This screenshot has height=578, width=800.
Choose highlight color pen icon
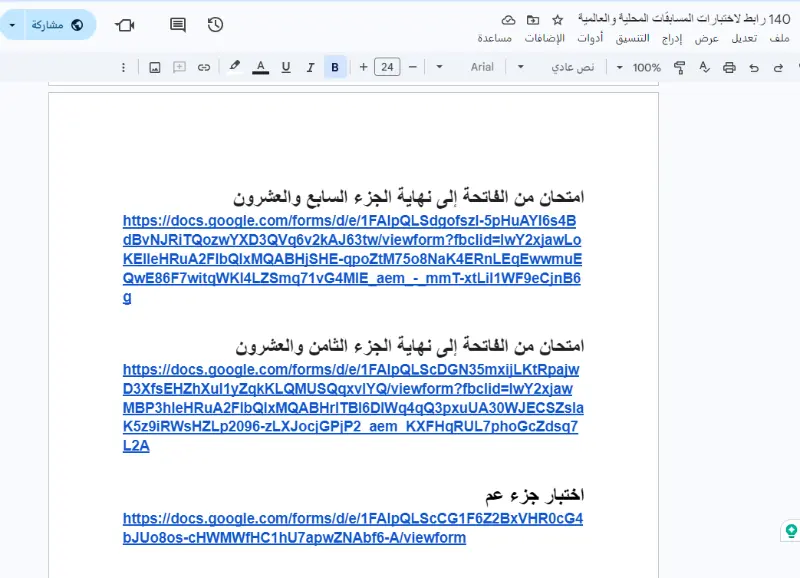(235, 67)
